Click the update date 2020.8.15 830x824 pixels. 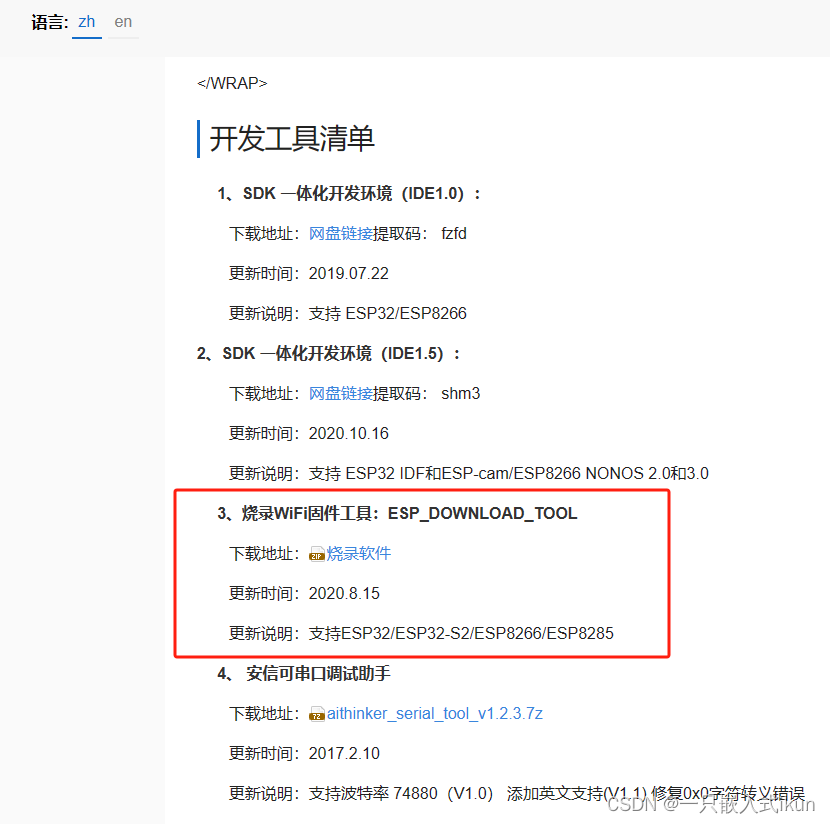pos(344,593)
